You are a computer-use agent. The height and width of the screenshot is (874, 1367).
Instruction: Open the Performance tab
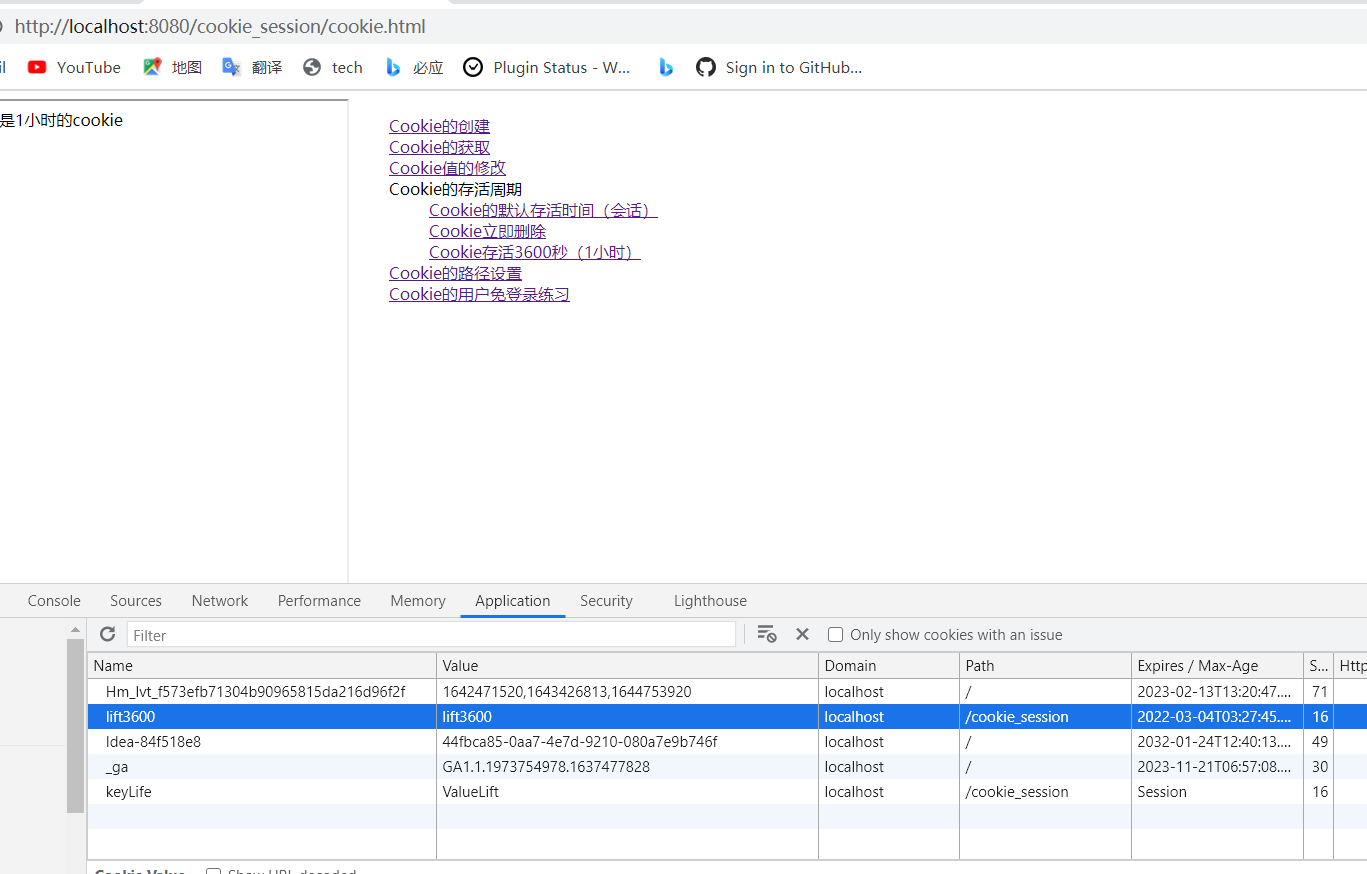pos(319,601)
